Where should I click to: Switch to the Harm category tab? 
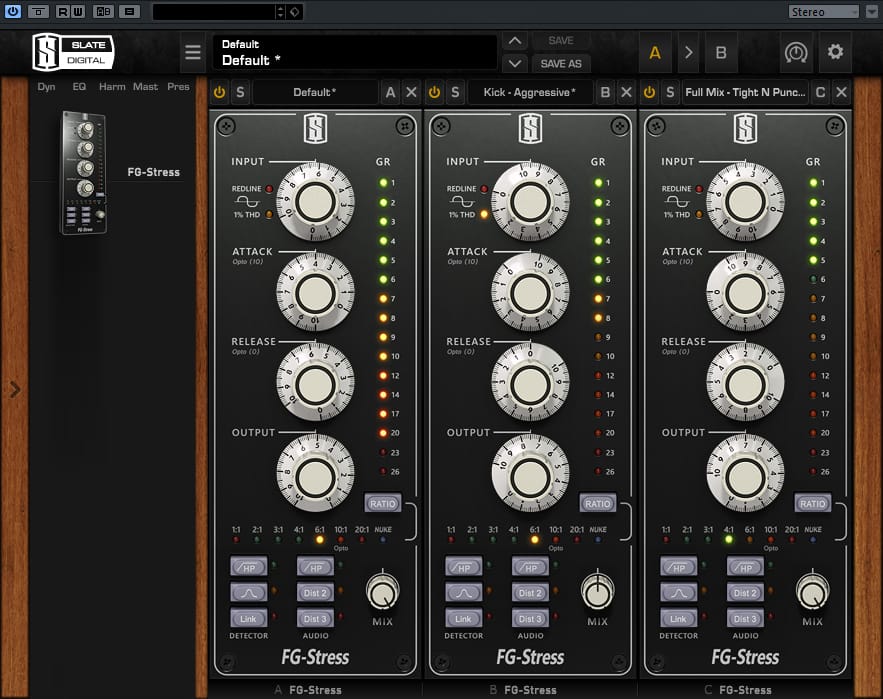112,87
